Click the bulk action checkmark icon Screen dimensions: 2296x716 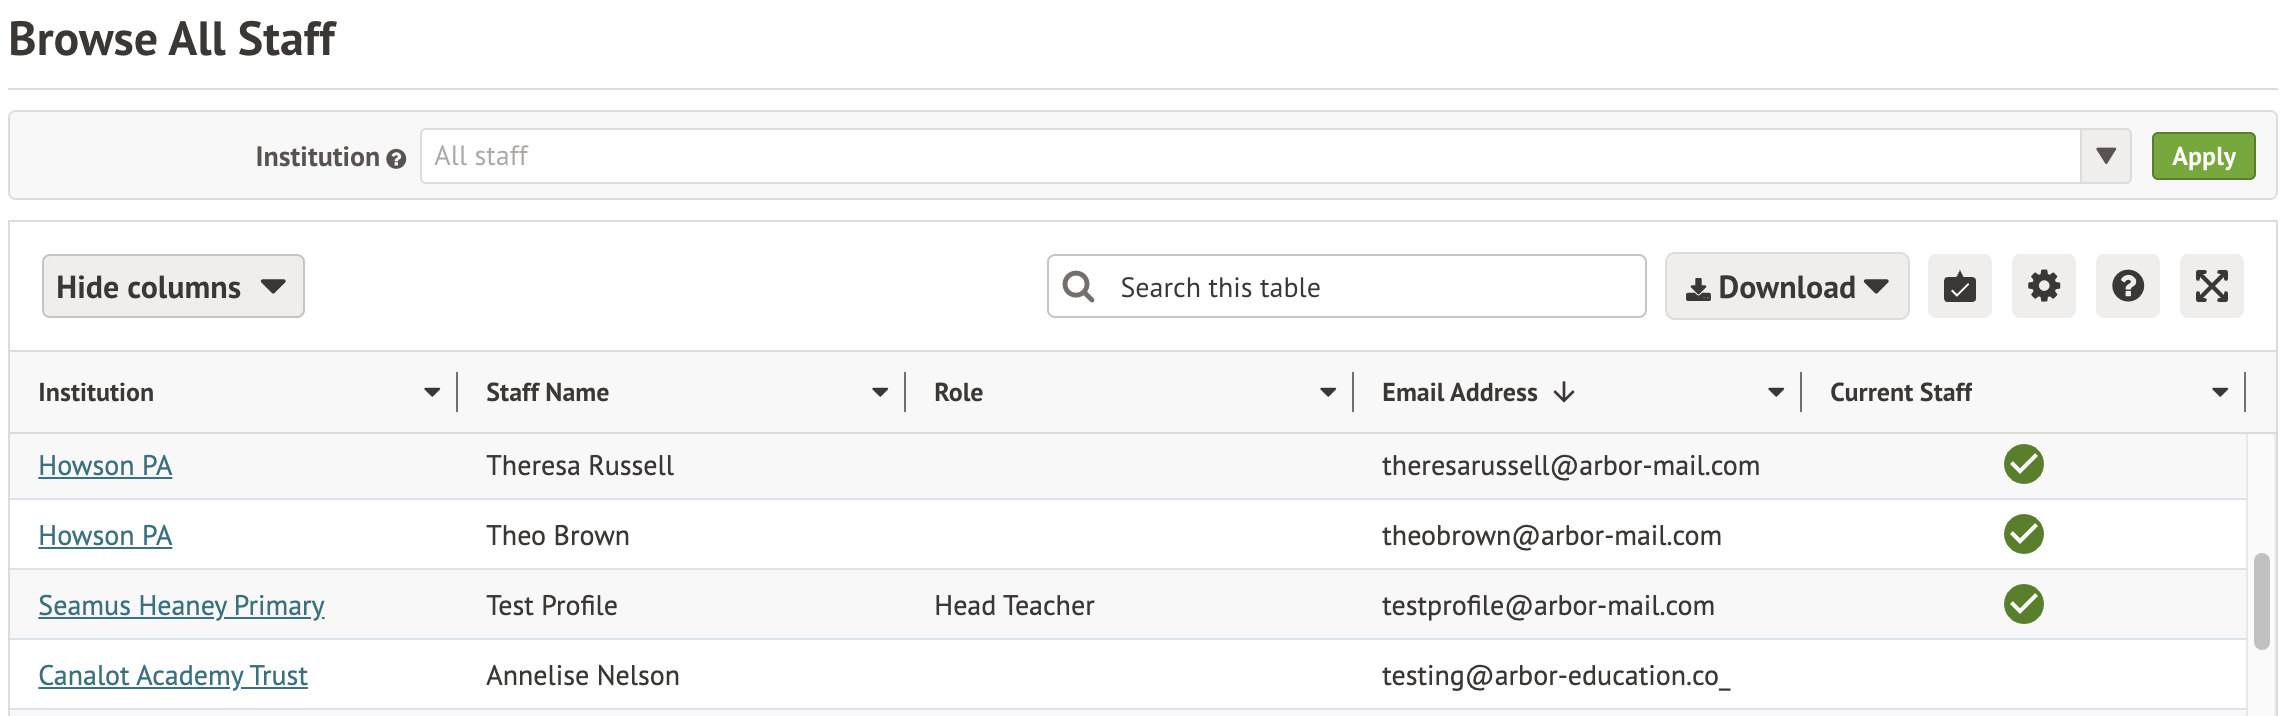pos(1959,287)
